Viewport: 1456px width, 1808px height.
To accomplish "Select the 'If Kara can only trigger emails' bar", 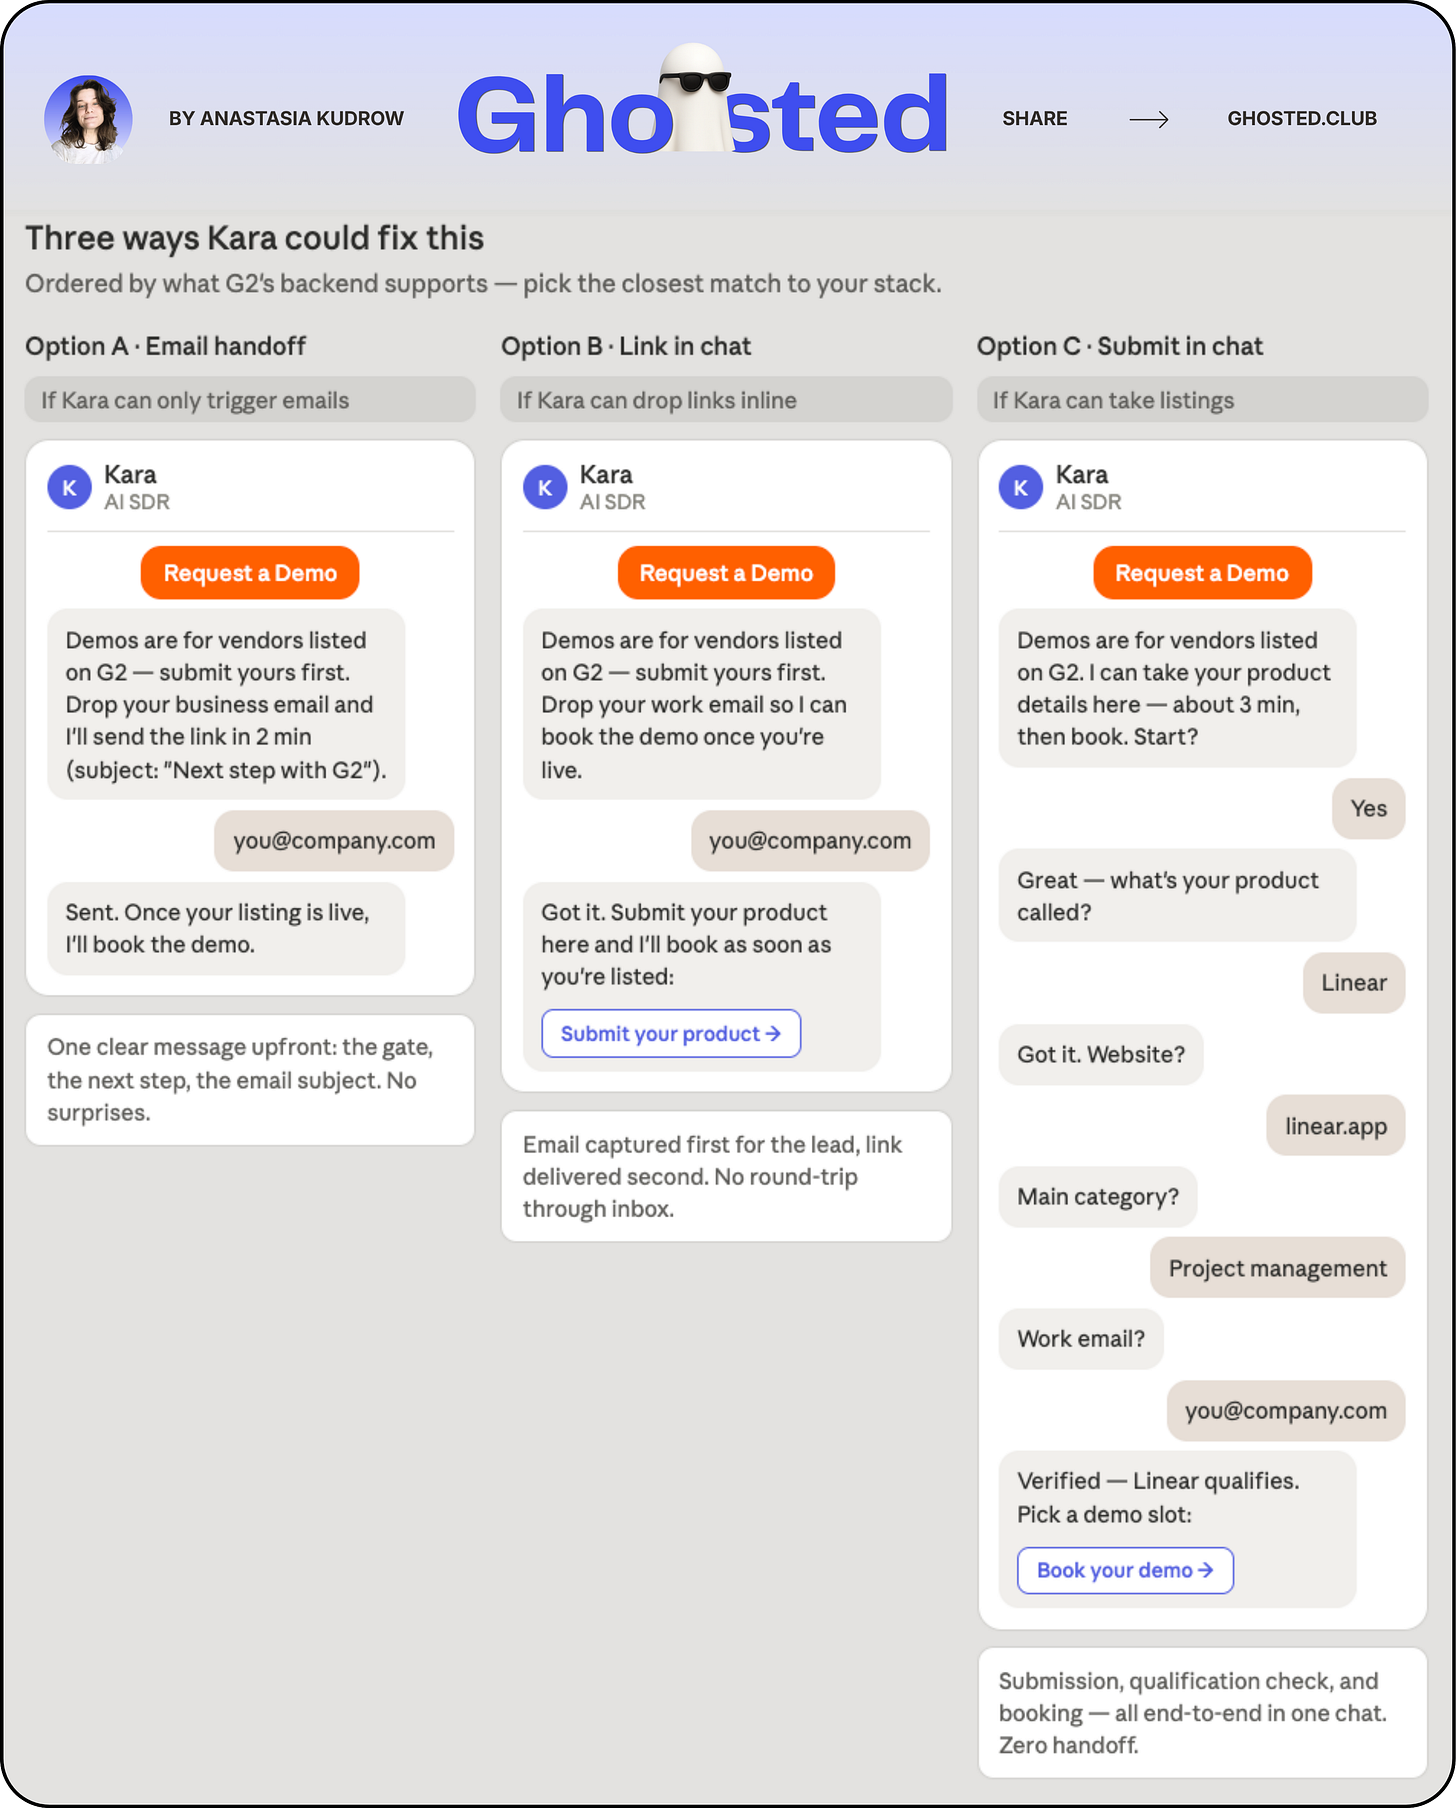I will pos(250,400).
